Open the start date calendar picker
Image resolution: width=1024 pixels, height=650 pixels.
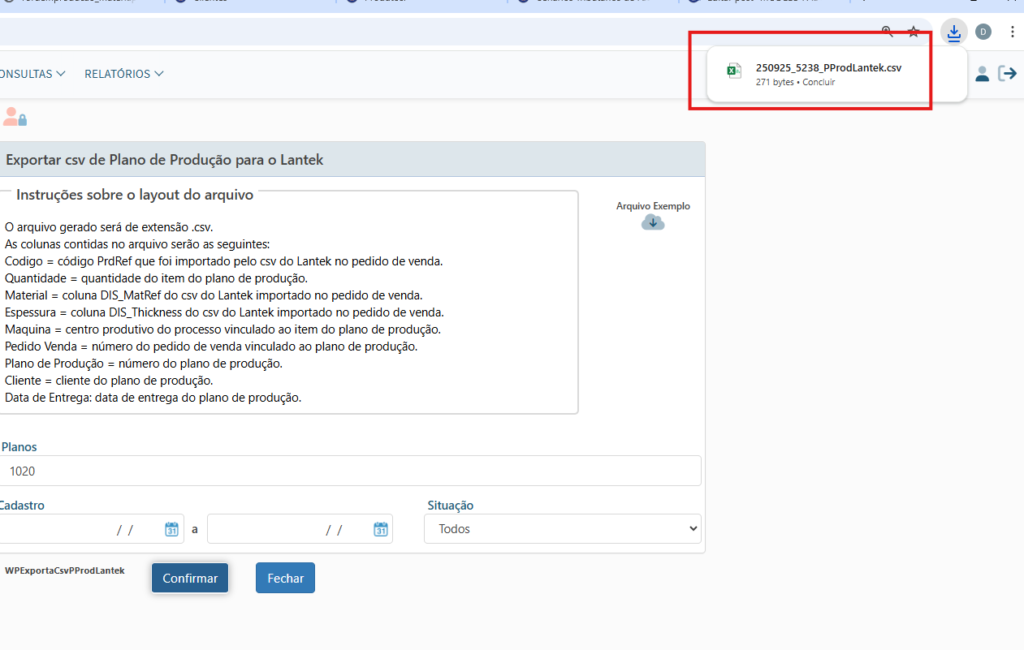point(171,529)
